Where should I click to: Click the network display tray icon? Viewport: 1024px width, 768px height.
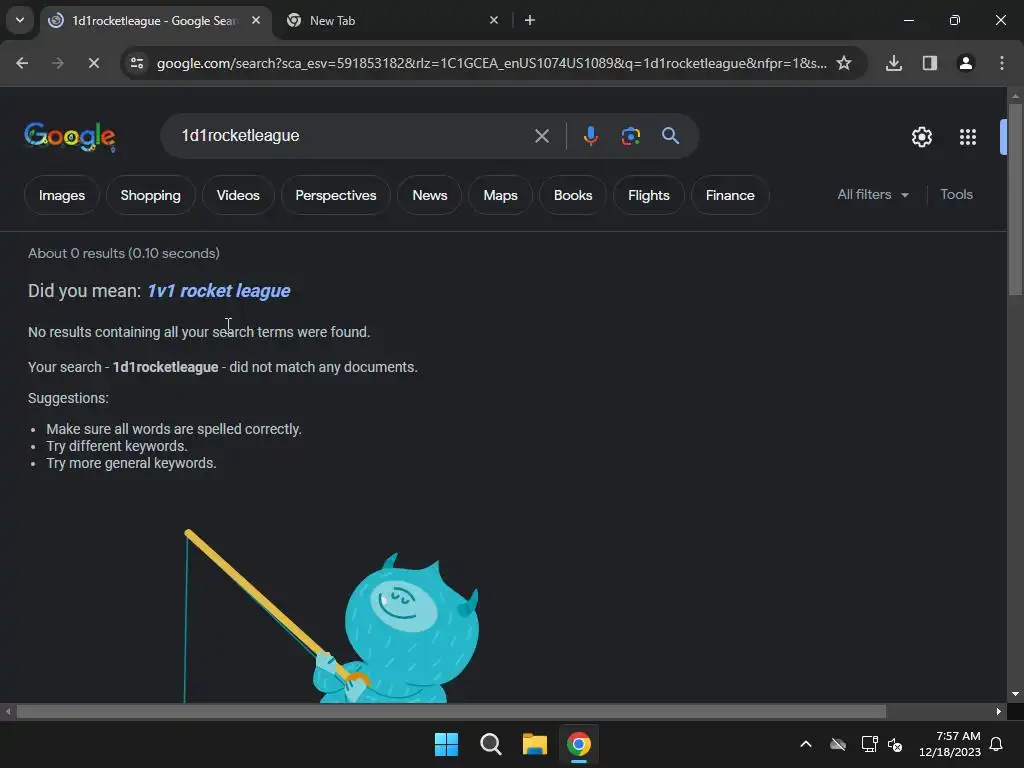click(x=869, y=744)
